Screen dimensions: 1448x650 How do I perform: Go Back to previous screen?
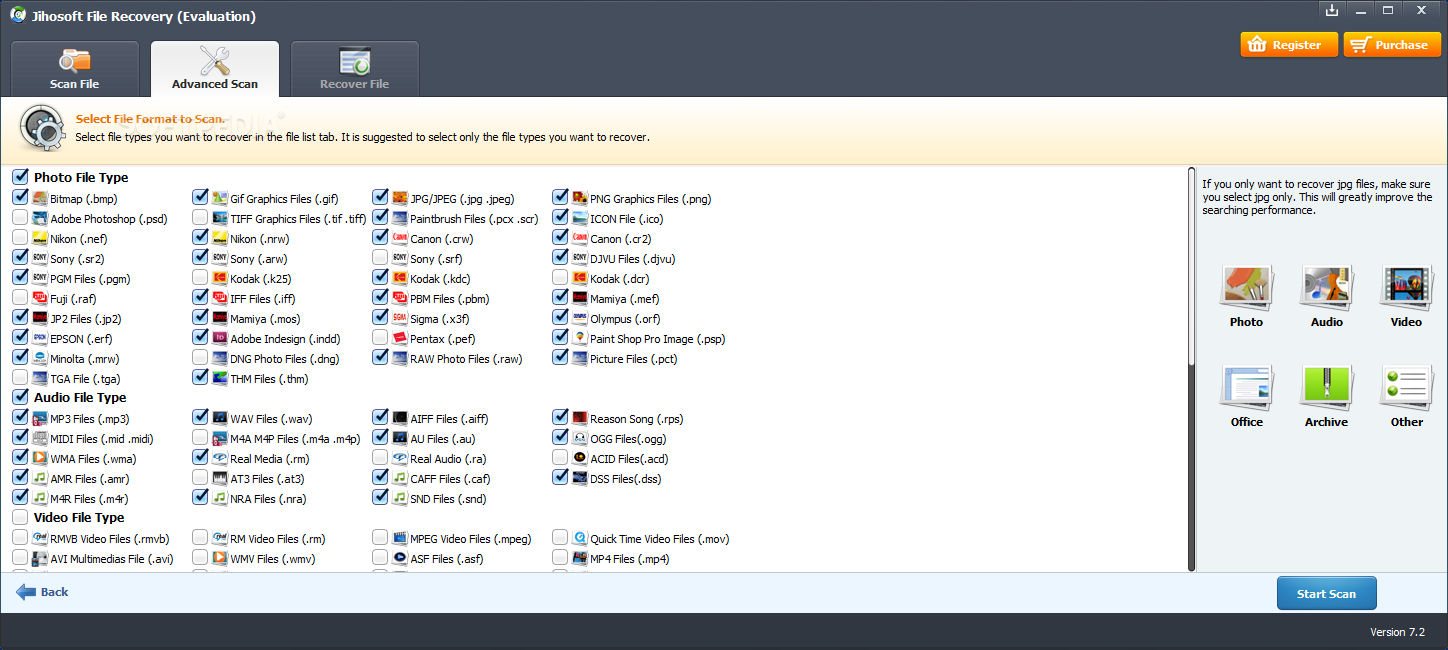pos(43,592)
